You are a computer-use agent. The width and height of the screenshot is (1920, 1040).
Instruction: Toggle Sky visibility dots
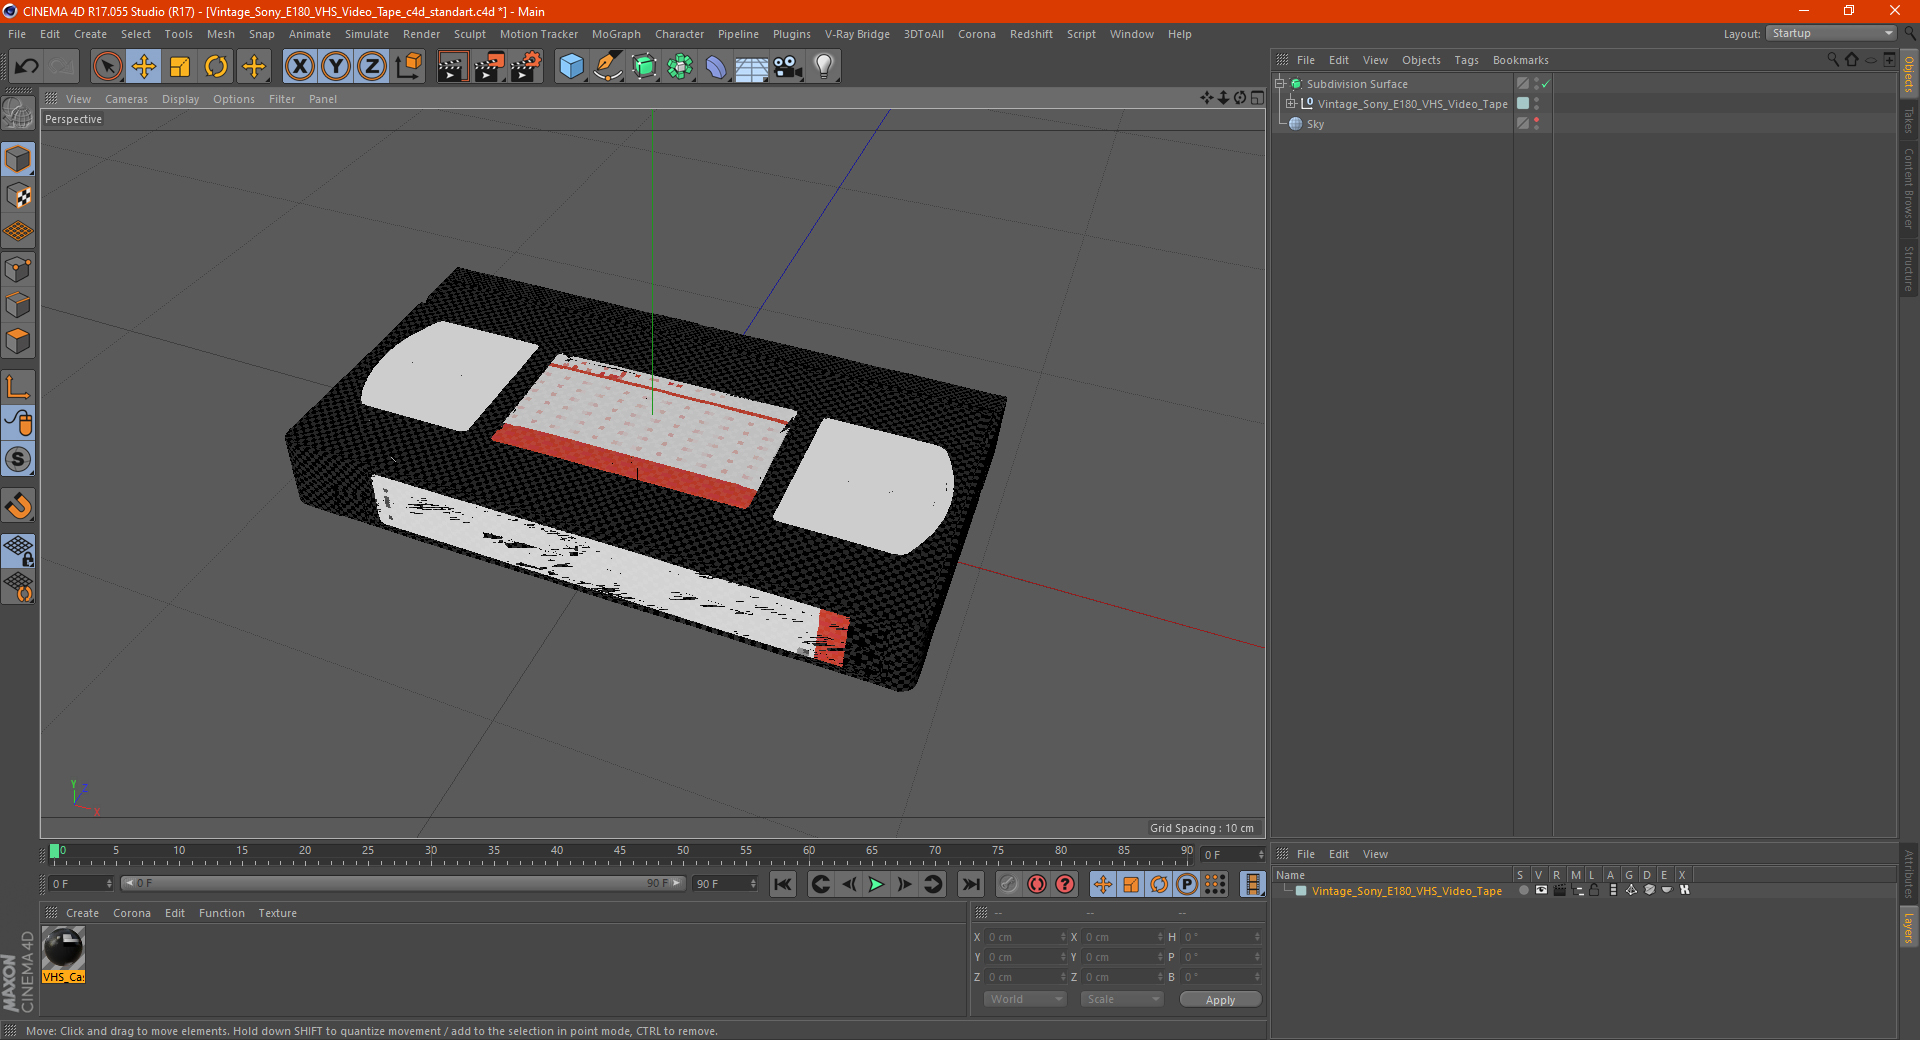(x=1536, y=123)
